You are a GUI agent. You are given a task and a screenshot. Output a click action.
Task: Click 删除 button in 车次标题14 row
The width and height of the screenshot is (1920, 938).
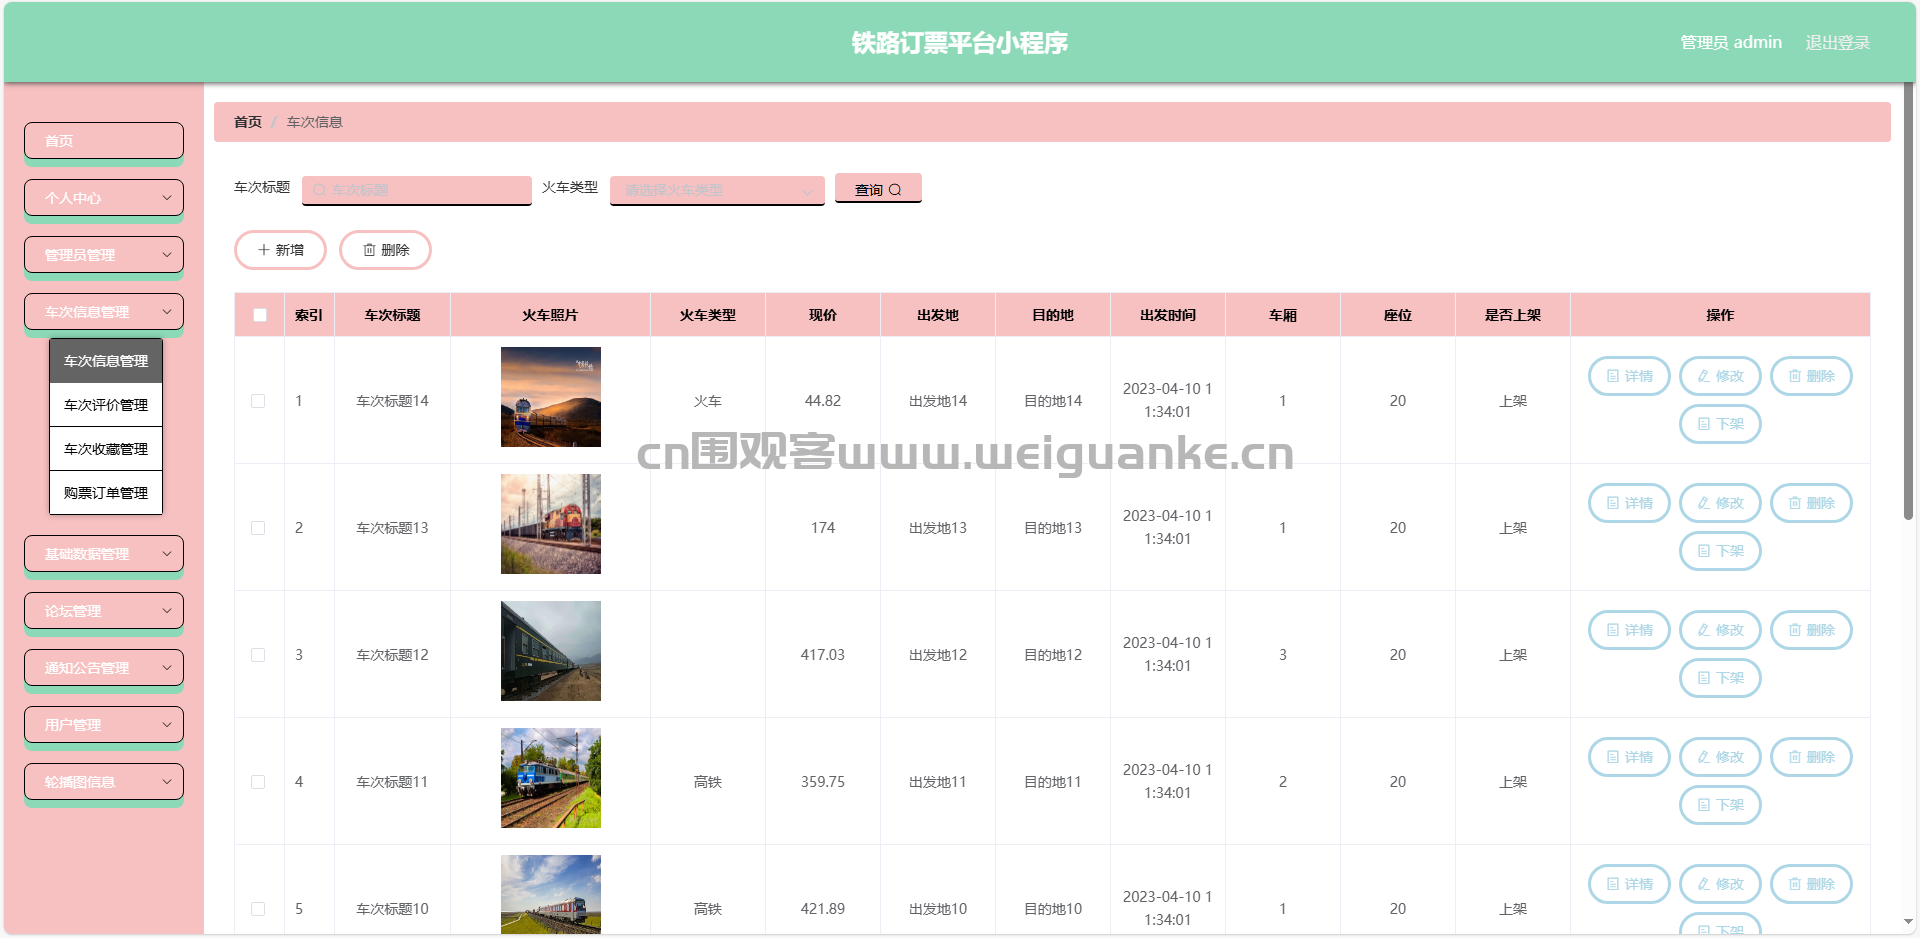click(1811, 376)
